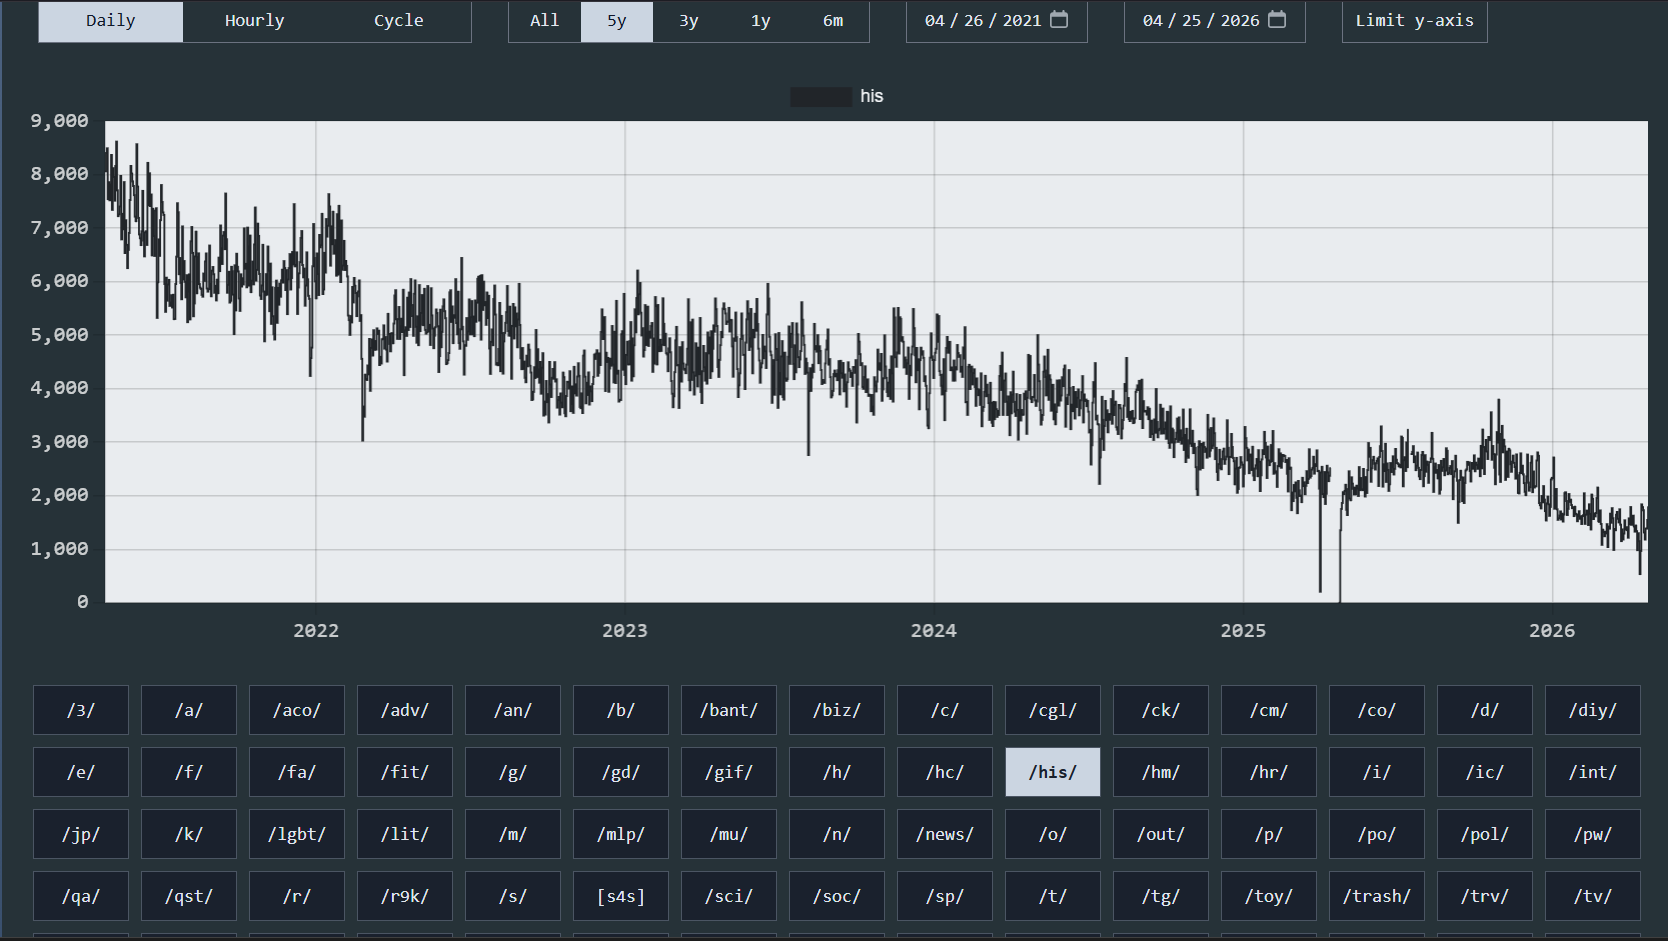
Task: Select the /trash/ board
Action: tap(1377, 896)
